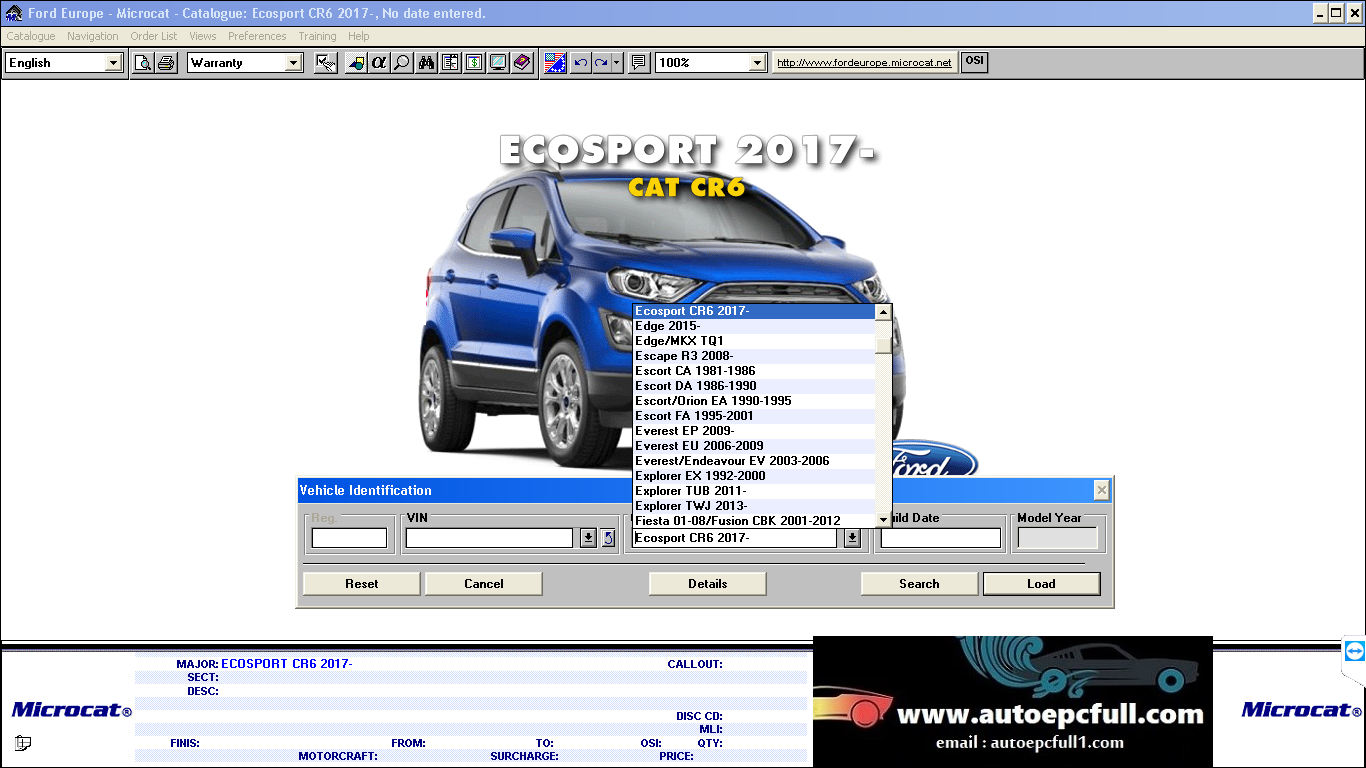Image resolution: width=1366 pixels, height=768 pixels.
Task: Open the Order List menu
Action: [x=154, y=36]
